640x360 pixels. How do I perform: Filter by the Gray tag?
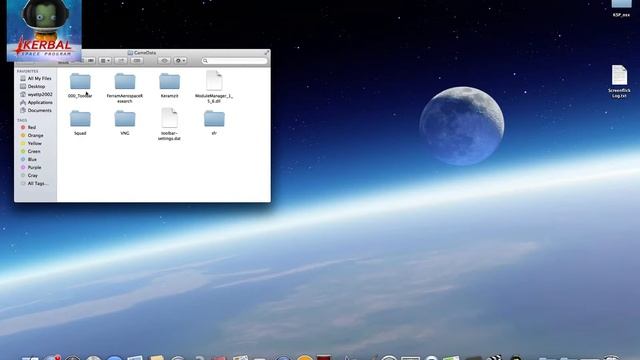pyautogui.click(x=29, y=176)
